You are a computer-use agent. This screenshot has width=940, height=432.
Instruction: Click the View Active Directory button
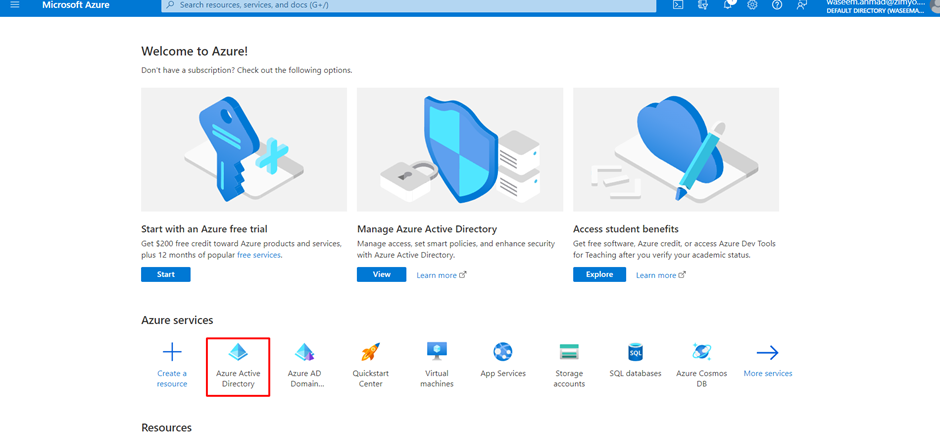tap(381, 274)
